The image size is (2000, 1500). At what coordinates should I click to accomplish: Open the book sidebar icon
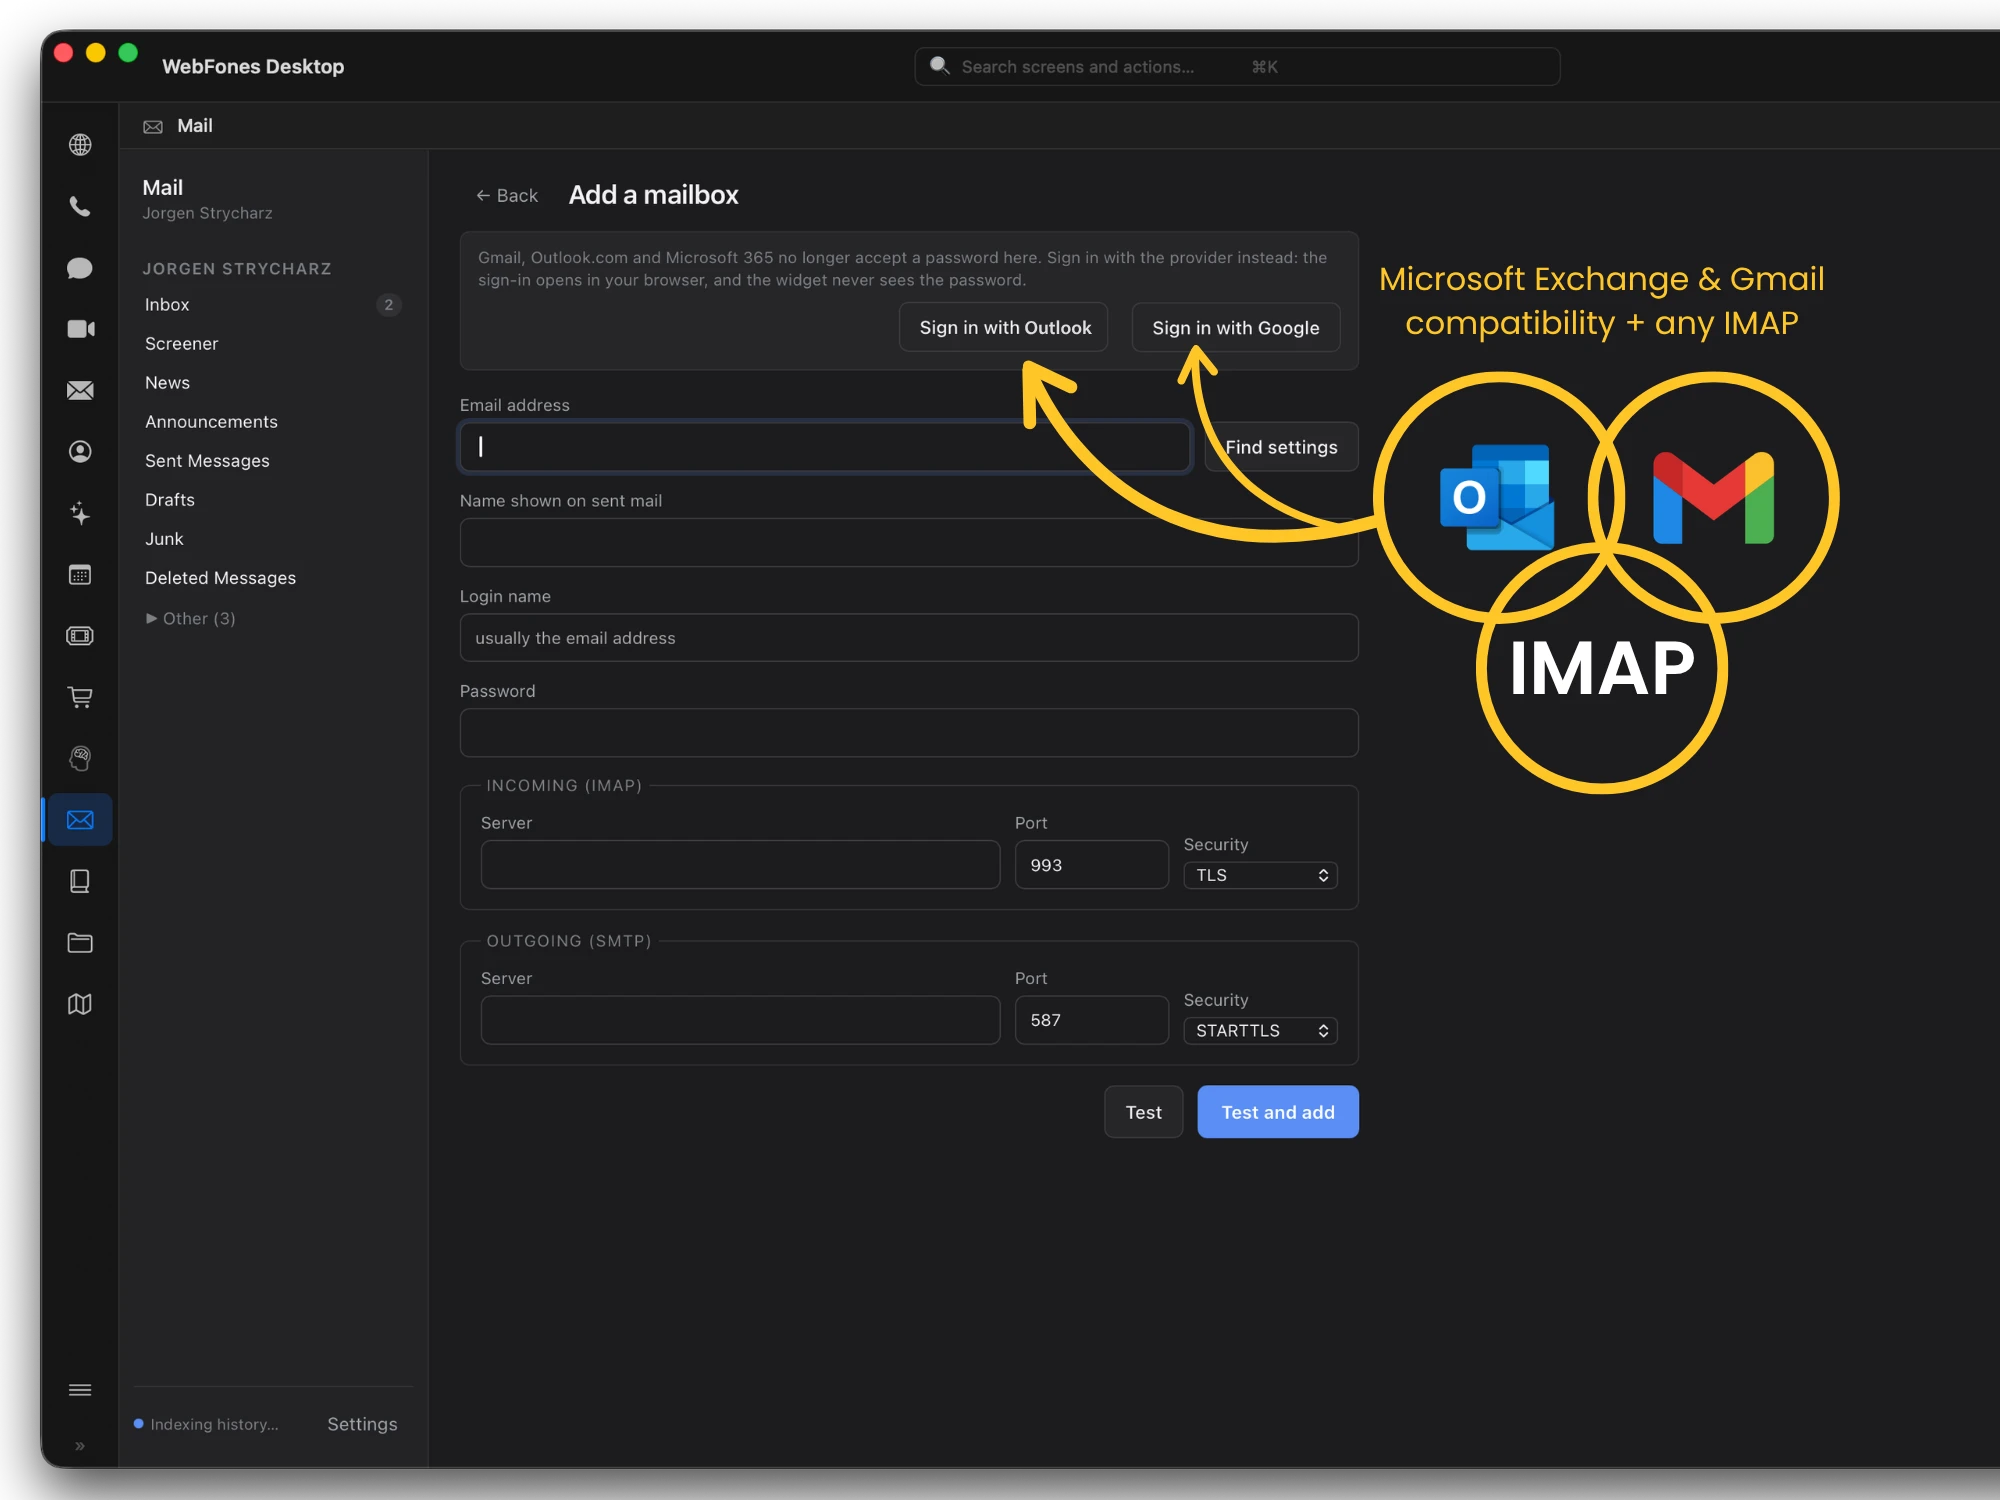pyautogui.click(x=80, y=881)
